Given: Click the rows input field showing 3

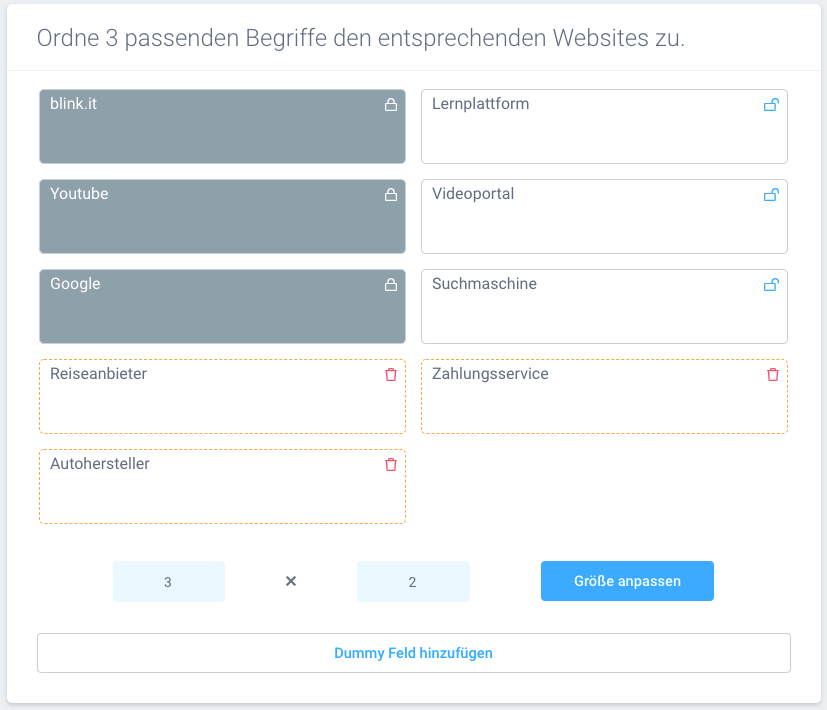Looking at the screenshot, I should 169,581.
